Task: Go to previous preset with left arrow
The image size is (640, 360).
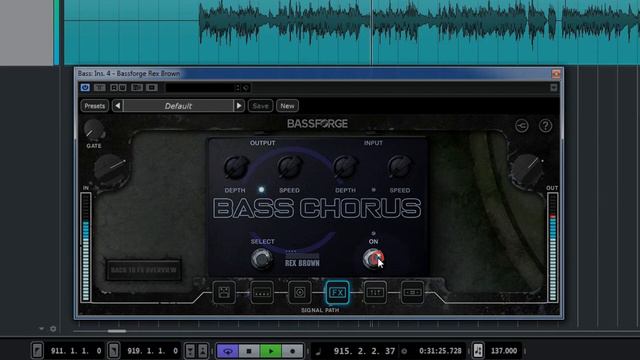Action: point(118,106)
